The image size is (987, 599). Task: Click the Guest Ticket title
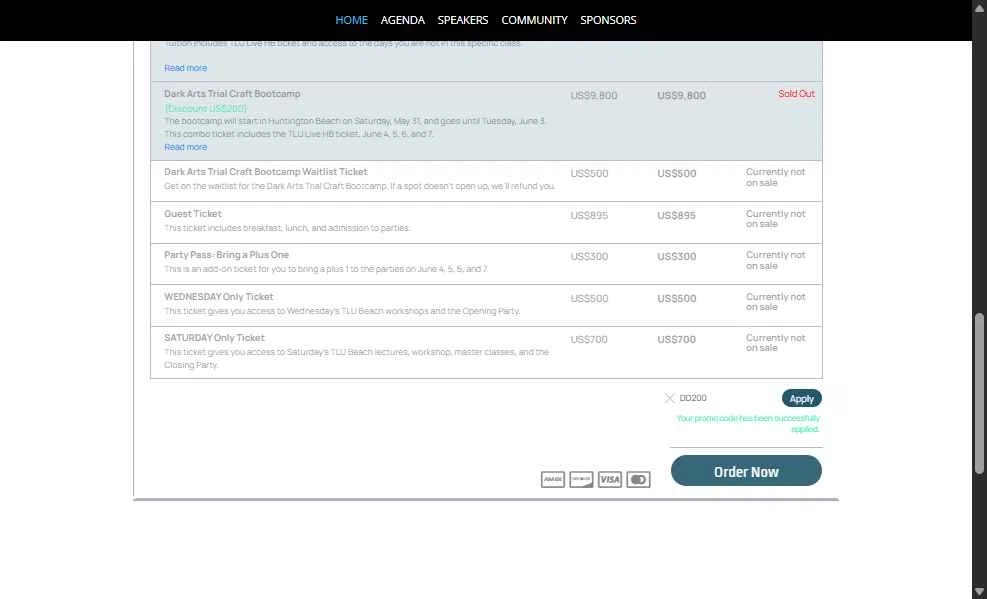pyautogui.click(x=193, y=214)
